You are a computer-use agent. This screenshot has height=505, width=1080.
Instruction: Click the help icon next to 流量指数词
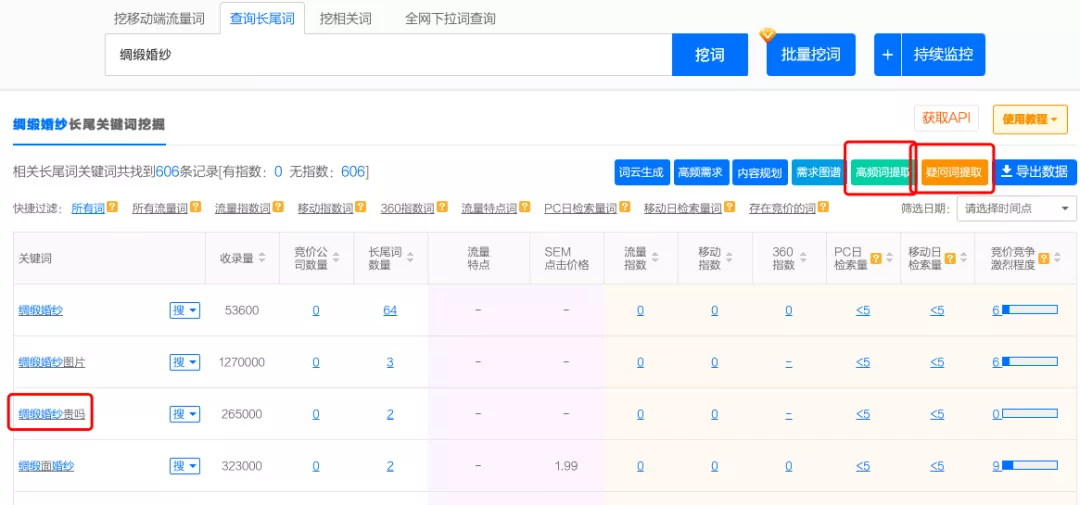click(x=279, y=208)
